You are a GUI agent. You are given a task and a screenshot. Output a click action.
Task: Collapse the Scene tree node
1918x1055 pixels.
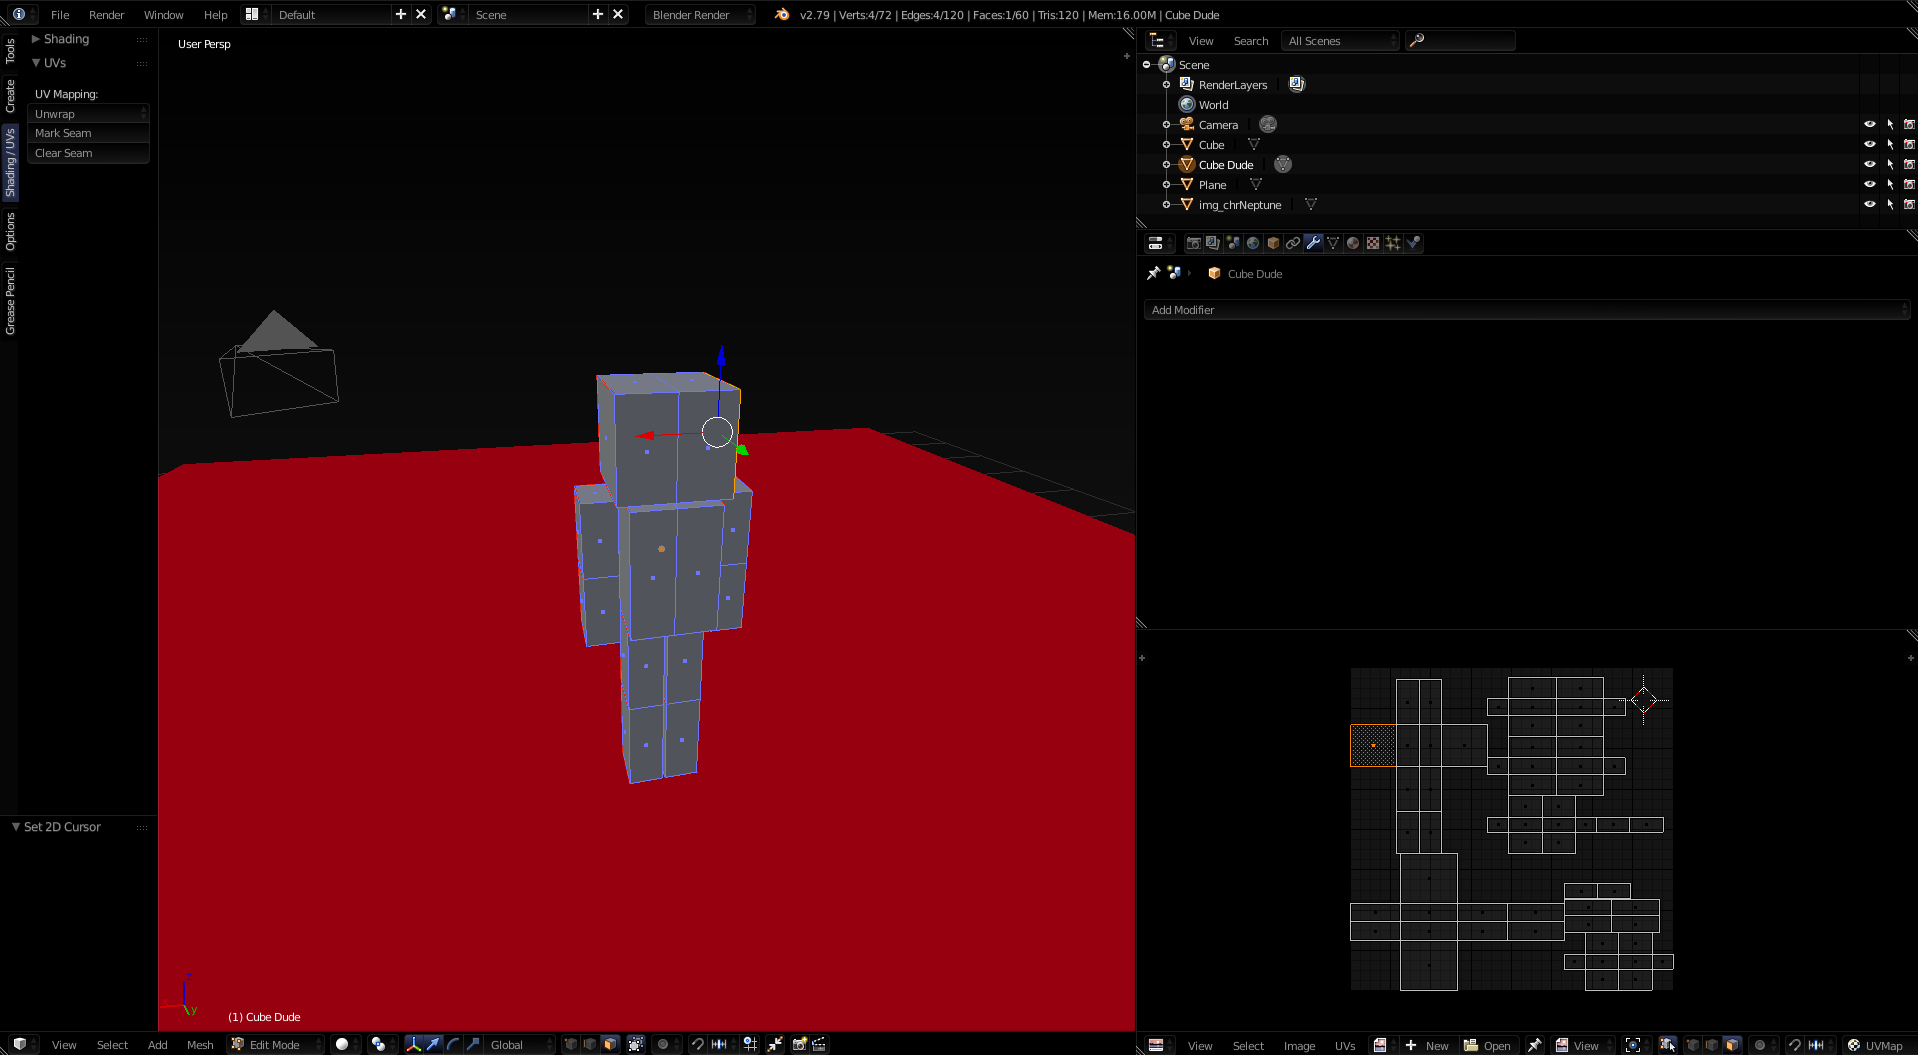point(1146,64)
